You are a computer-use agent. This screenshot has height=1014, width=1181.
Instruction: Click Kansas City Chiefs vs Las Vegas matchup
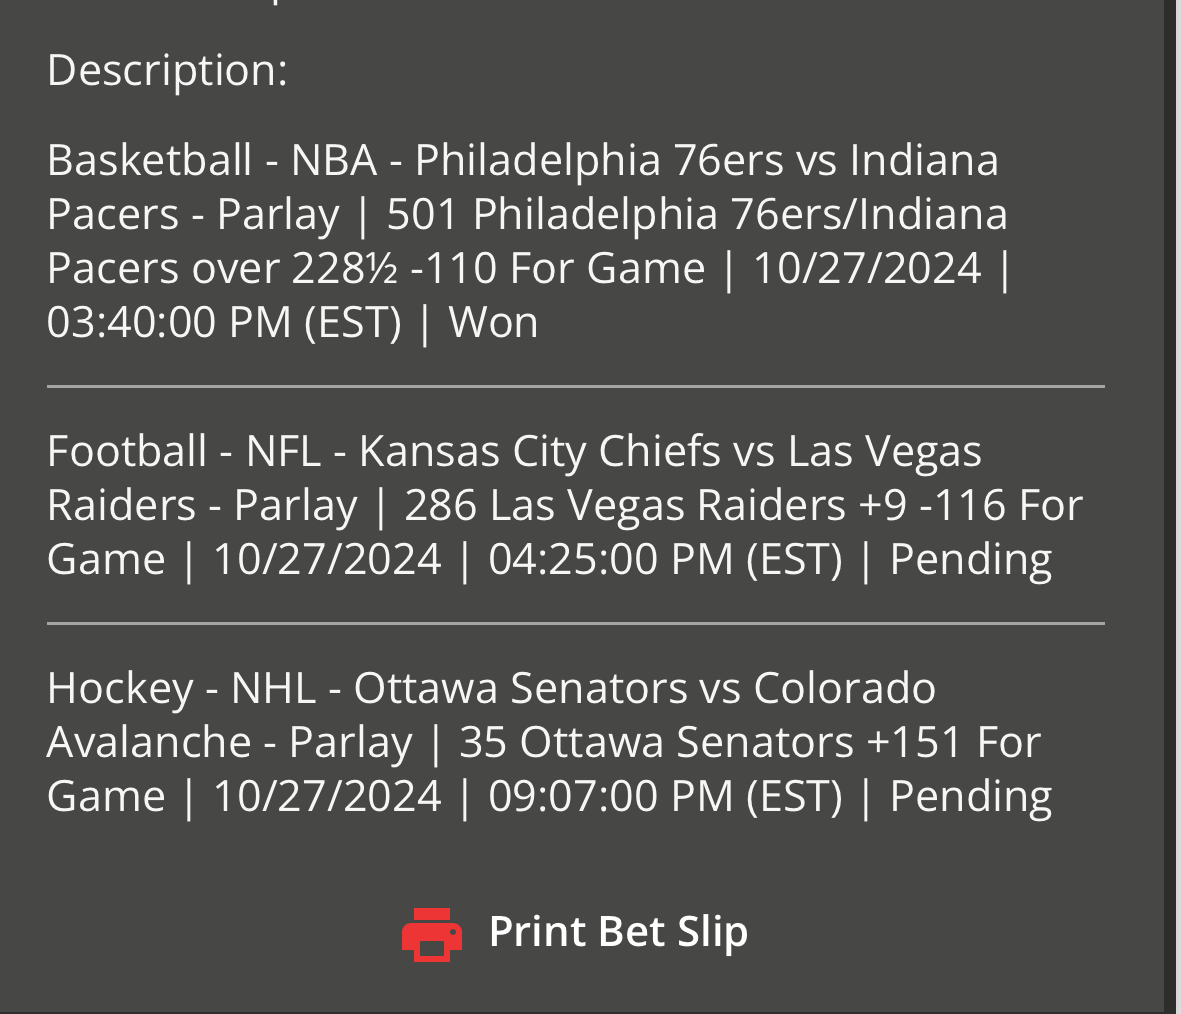(x=670, y=451)
